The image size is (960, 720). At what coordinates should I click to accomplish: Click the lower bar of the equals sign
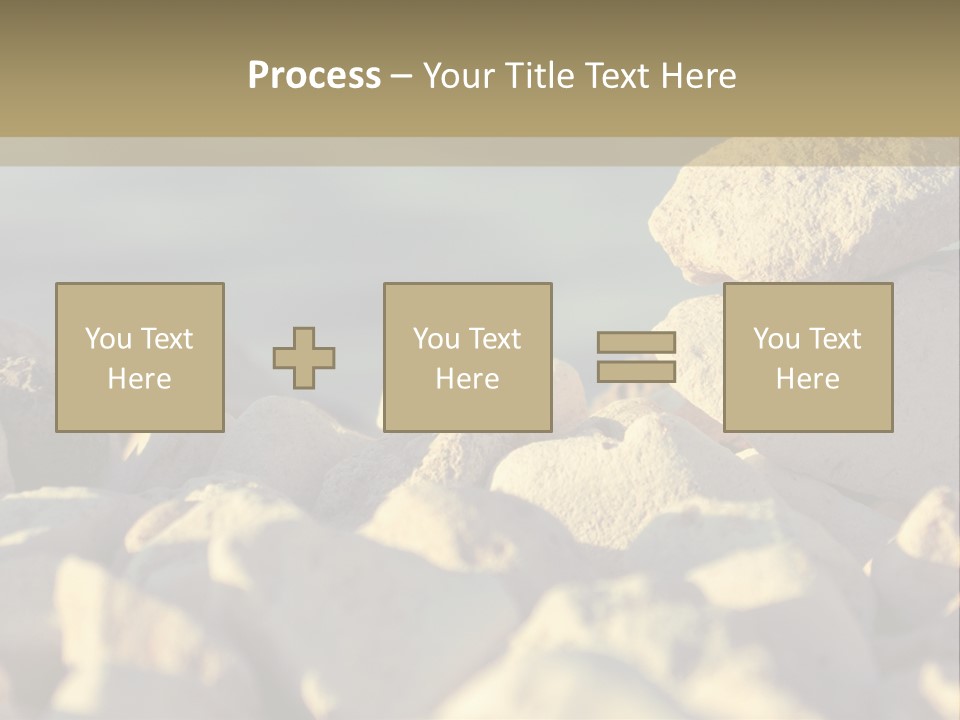(x=636, y=372)
